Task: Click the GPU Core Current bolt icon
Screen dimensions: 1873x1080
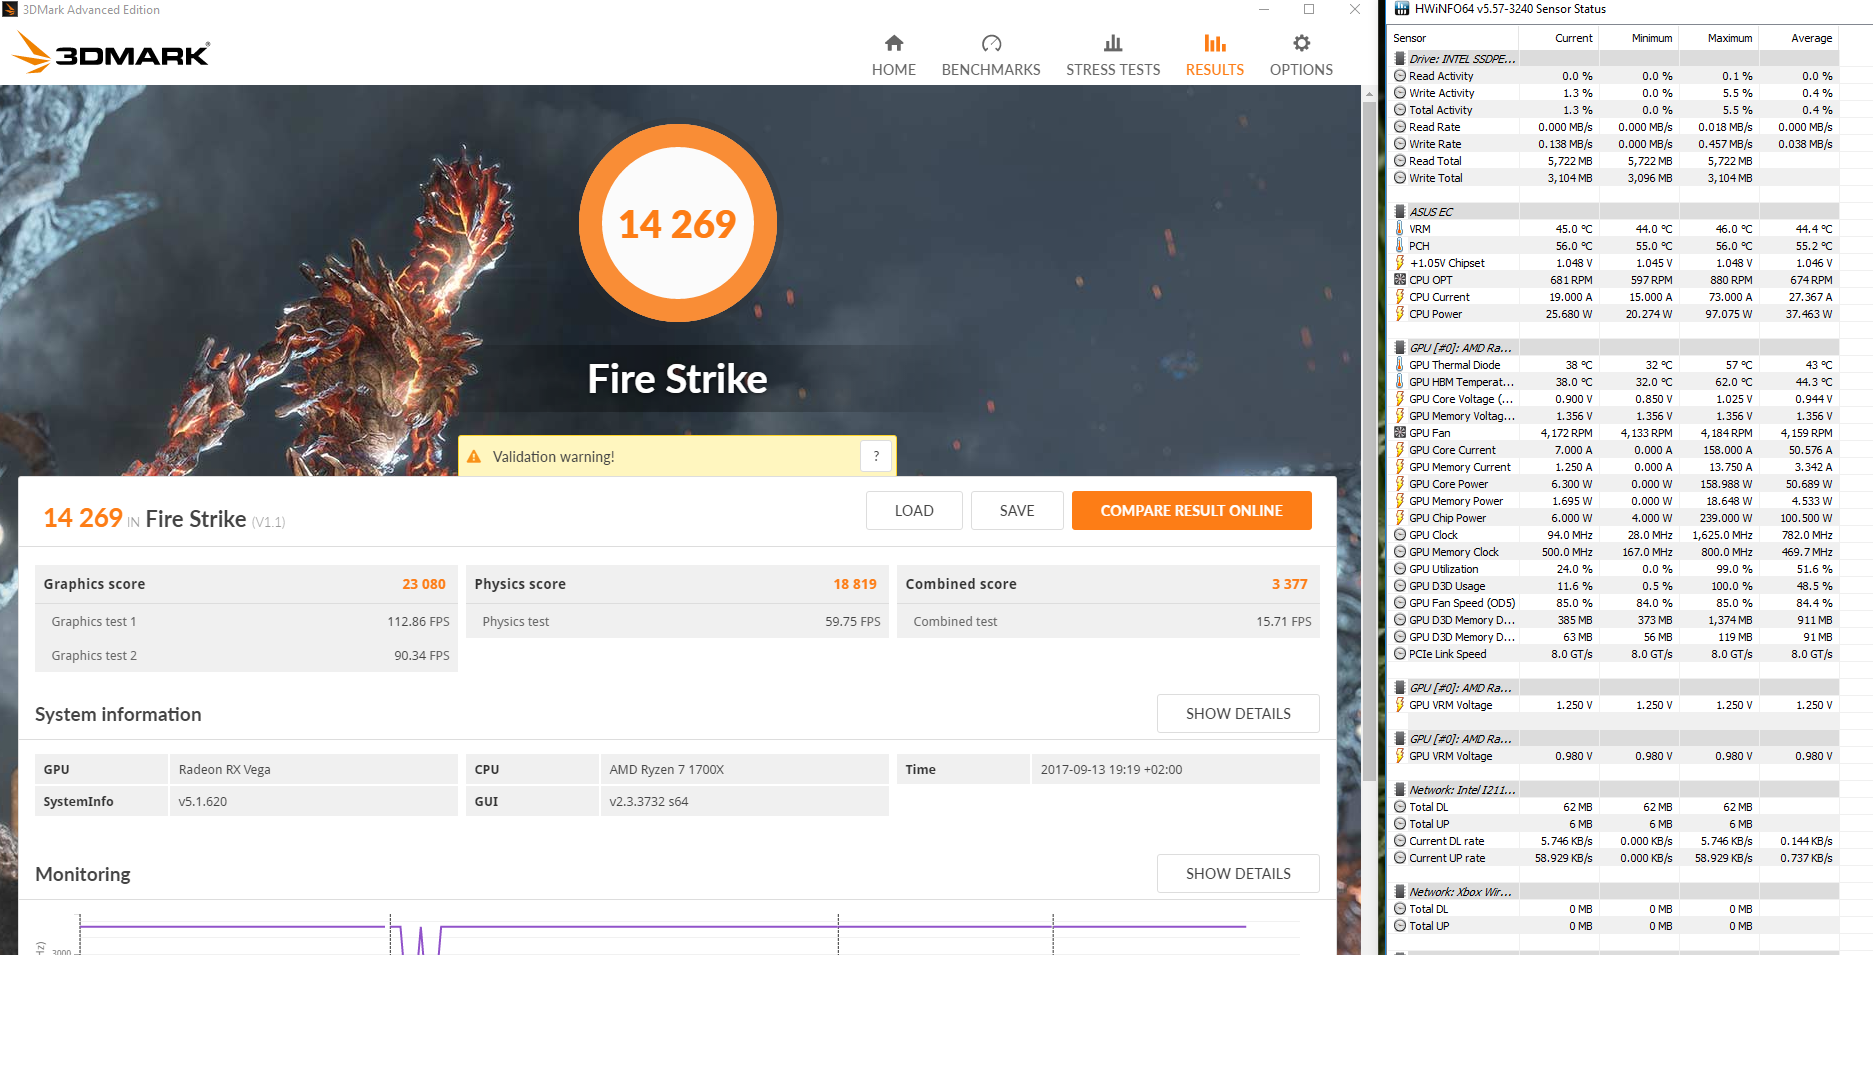Action: click(1400, 450)
